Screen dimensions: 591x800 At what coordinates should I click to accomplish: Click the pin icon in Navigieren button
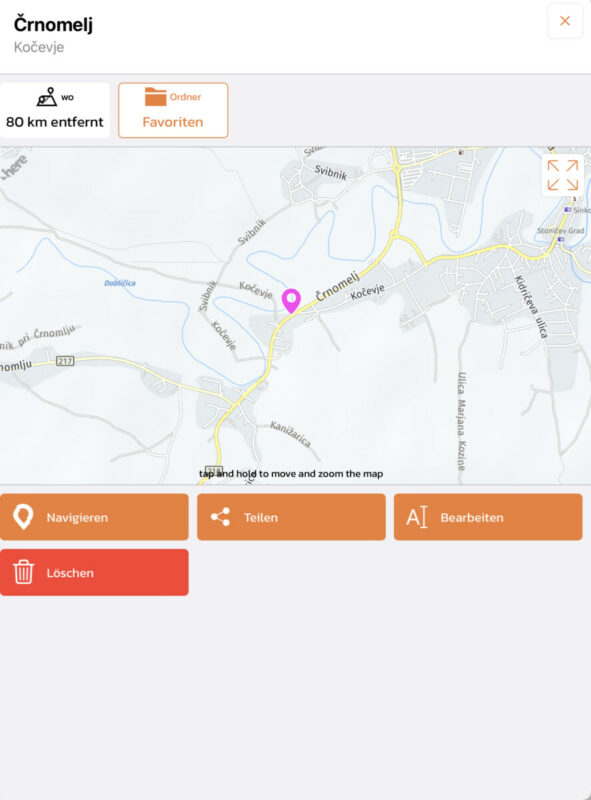(23, 517)
